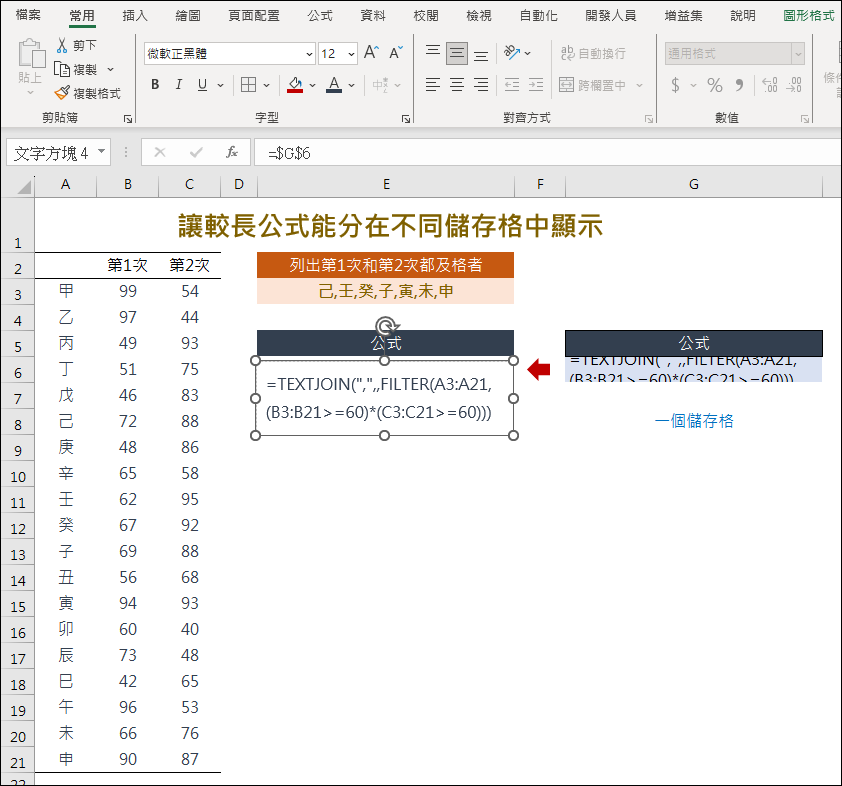Align text left

[433, 84]
